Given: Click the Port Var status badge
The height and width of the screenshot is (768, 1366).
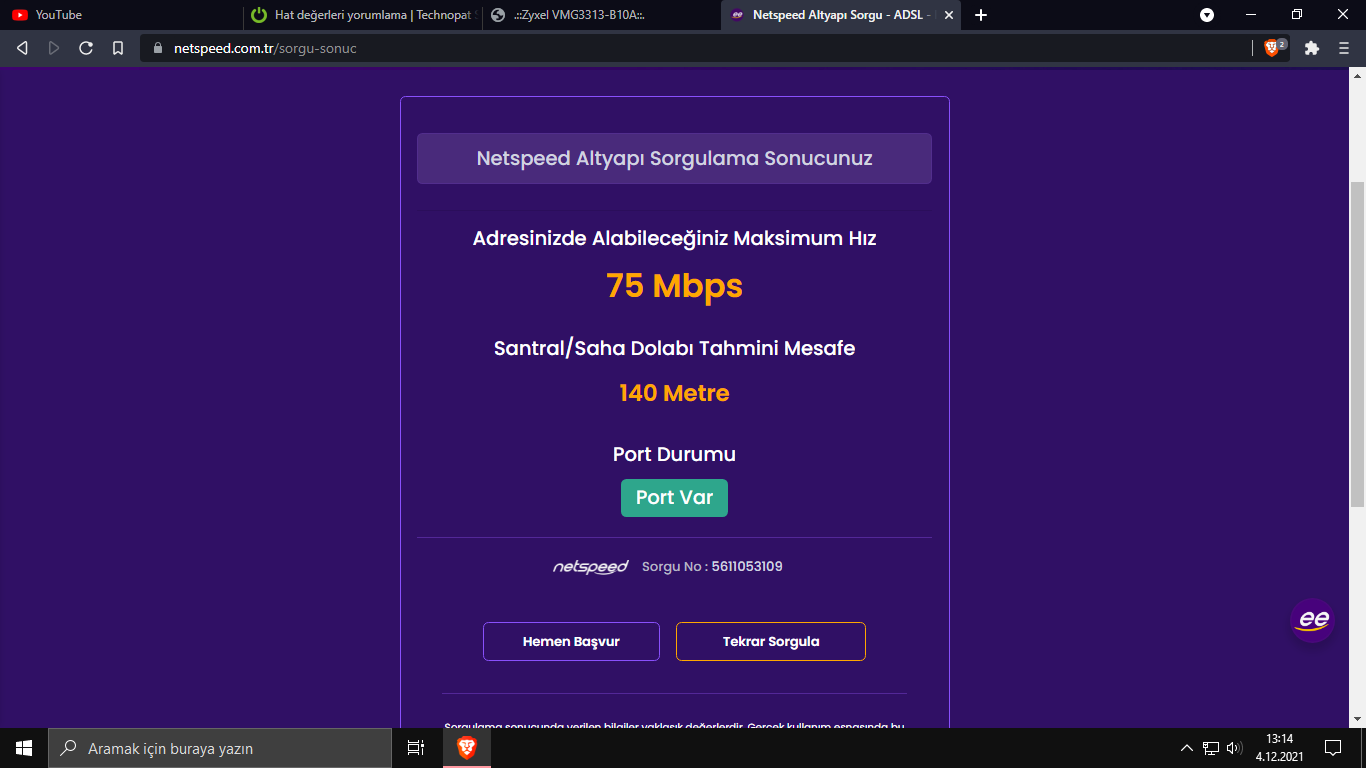Looking at the screenshot, I should pyautogui.click(x=674, y=498).
